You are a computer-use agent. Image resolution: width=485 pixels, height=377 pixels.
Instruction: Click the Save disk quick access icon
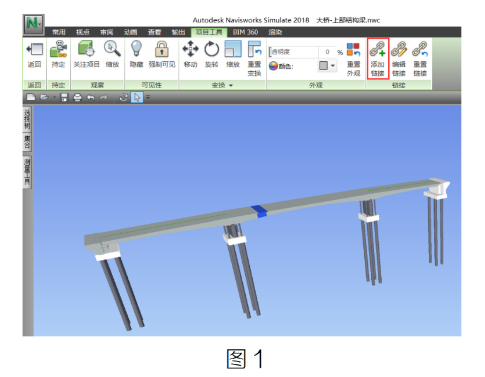[x=64, y=97]
